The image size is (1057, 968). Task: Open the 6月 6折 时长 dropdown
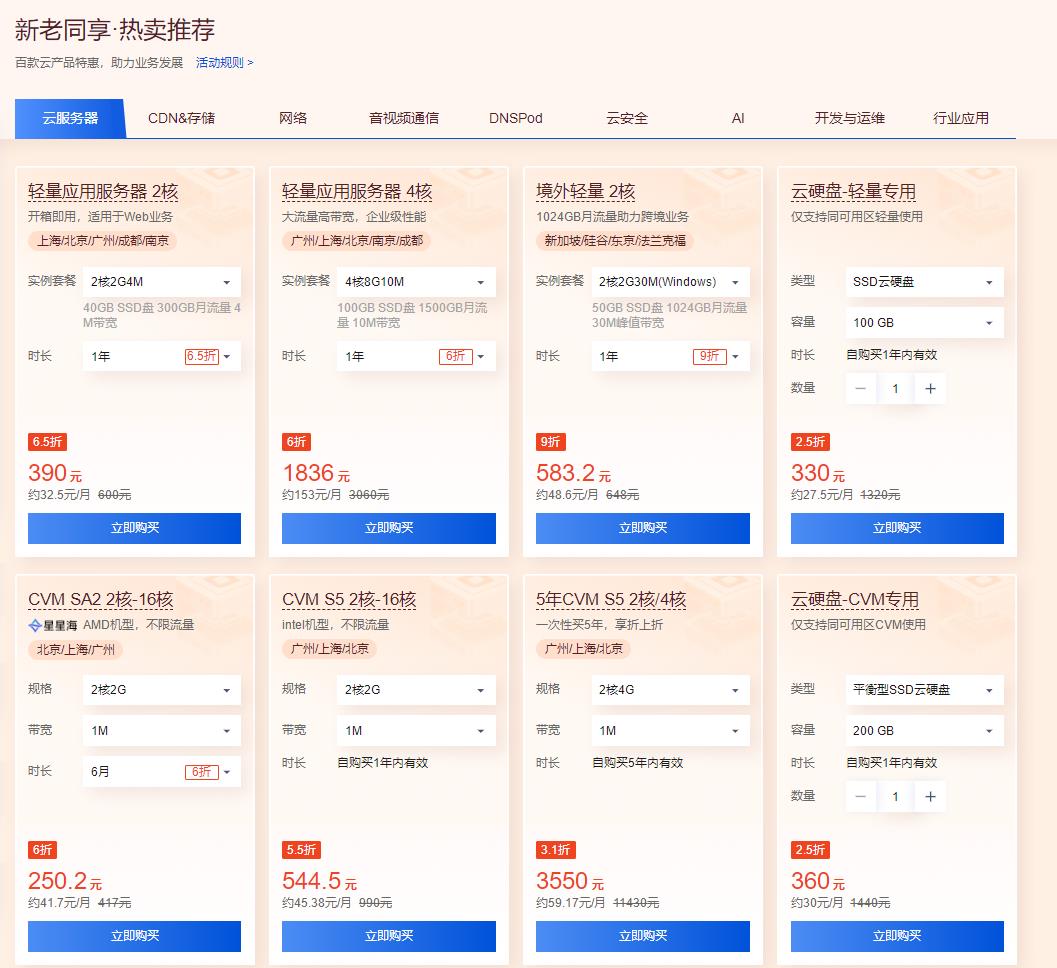pos(161,771)
